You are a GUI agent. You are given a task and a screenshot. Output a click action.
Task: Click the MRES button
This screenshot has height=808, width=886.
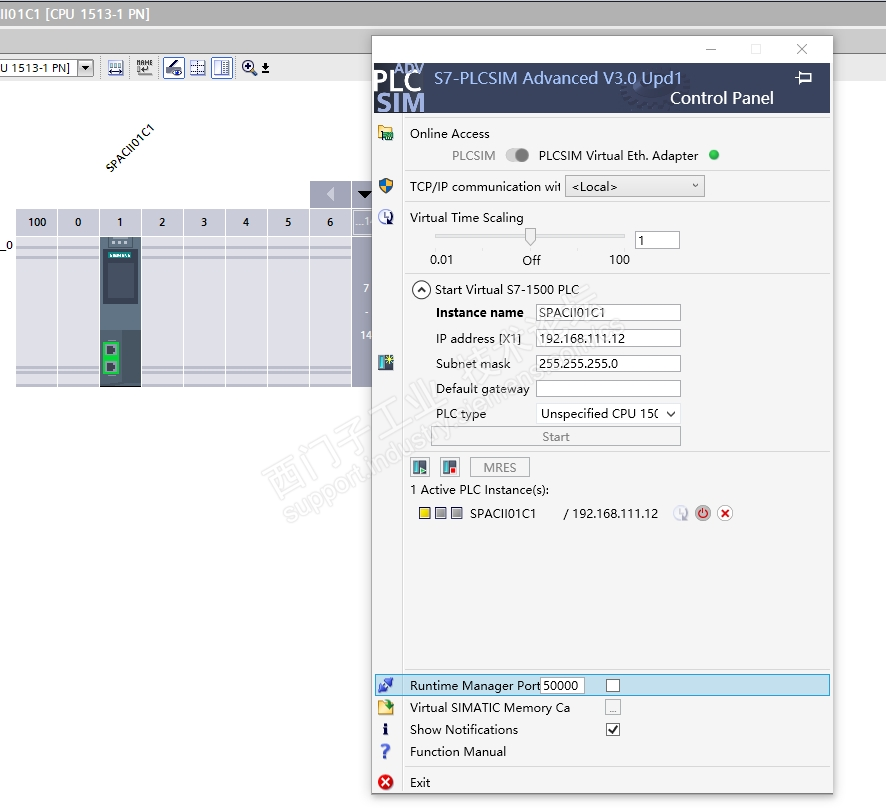(500, 467)
